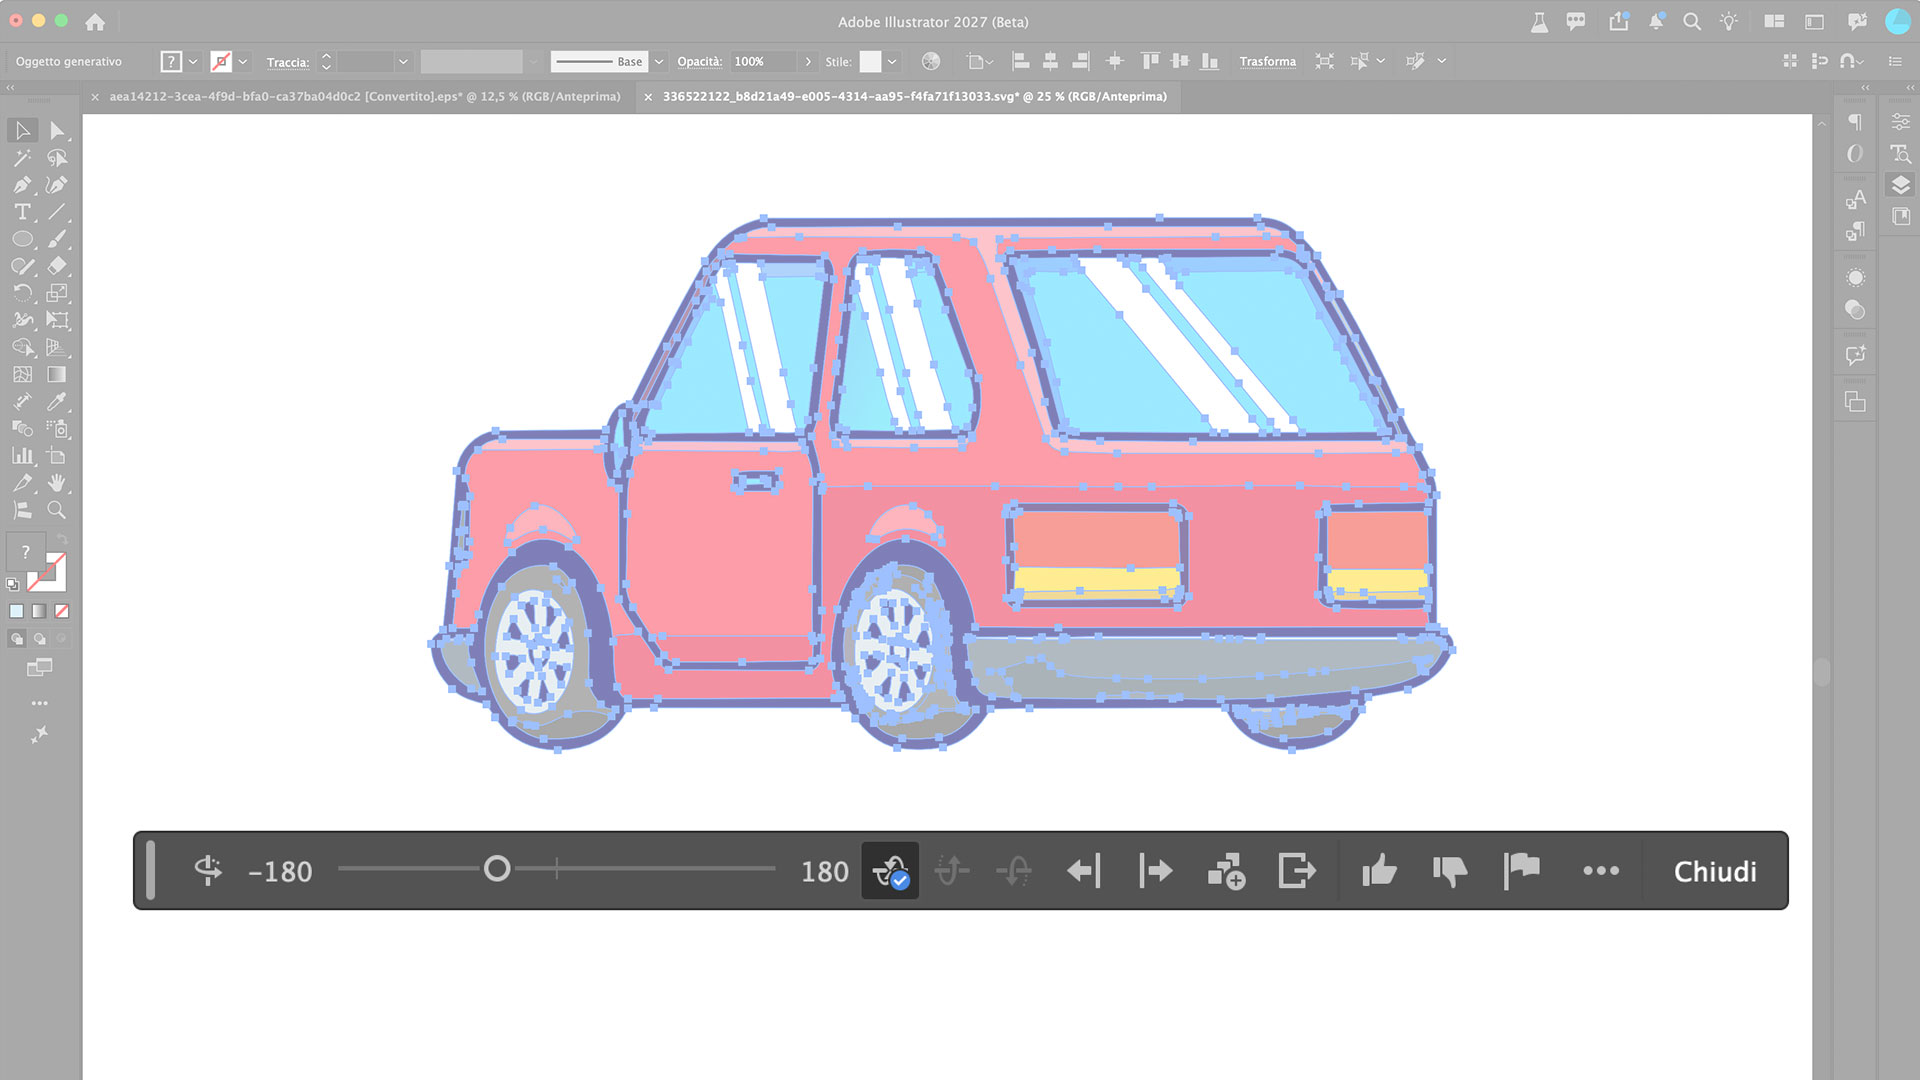Select the Eraser tool

point(57,266)
